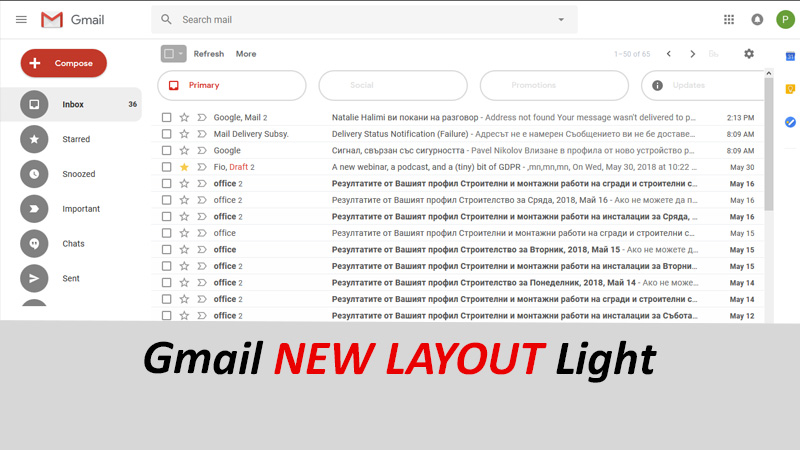
Task: Switch to the Updates tab
Action: [703, 85]
